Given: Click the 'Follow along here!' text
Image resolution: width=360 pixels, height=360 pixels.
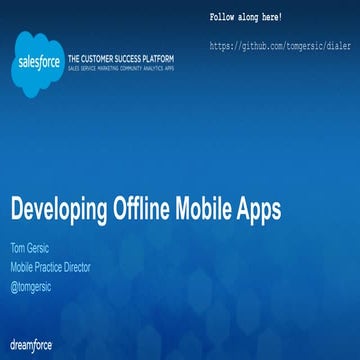Looking at the screenshot, I should point(246,18).
